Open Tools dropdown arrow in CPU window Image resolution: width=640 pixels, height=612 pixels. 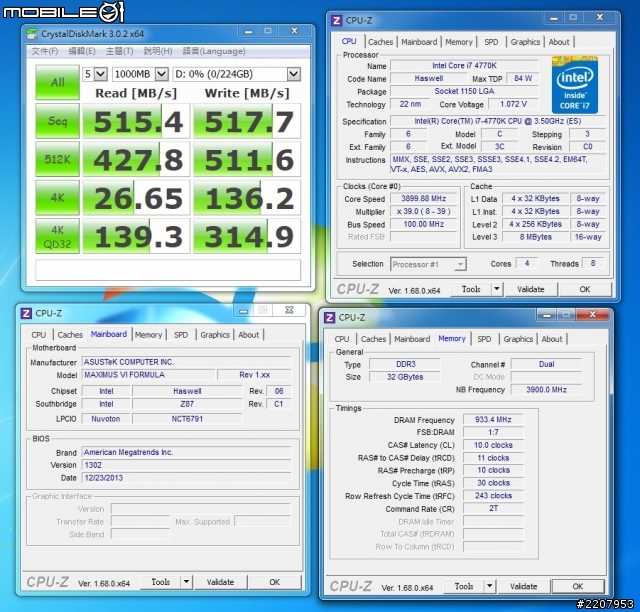pos(496,289)
